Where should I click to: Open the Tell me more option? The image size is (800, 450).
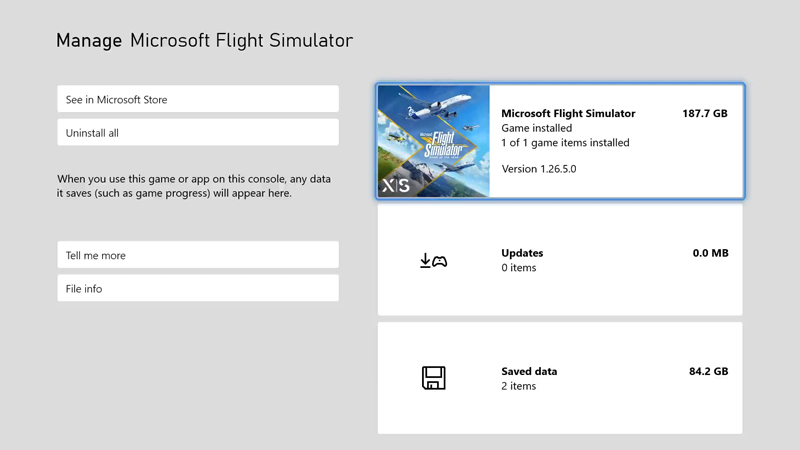[x=198, y=255]
